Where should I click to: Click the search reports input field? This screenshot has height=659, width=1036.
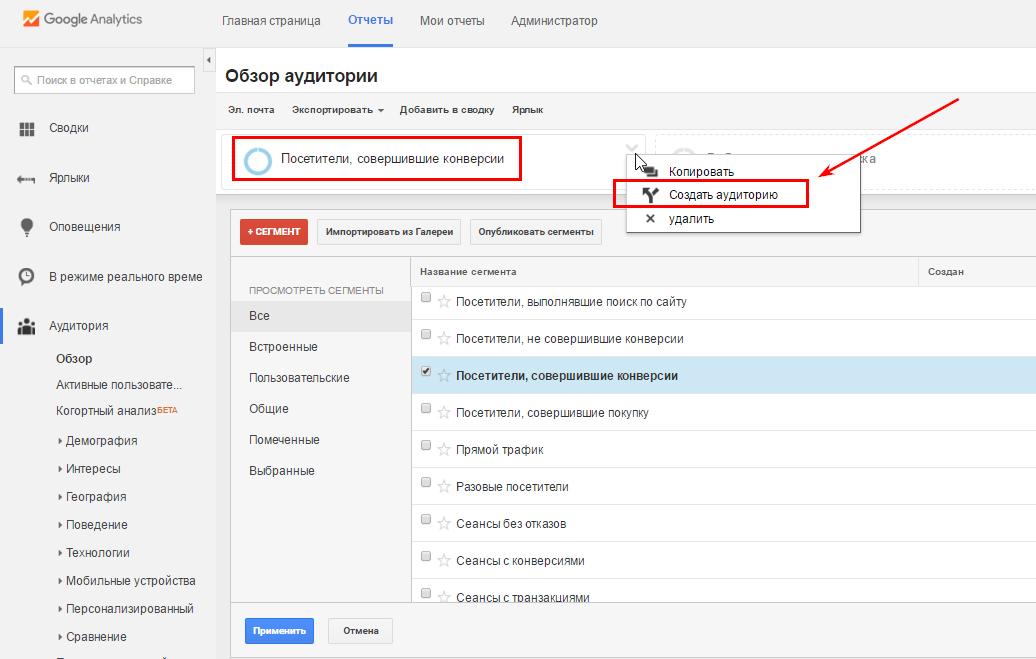pyautogui.click(x=104, y=80)
